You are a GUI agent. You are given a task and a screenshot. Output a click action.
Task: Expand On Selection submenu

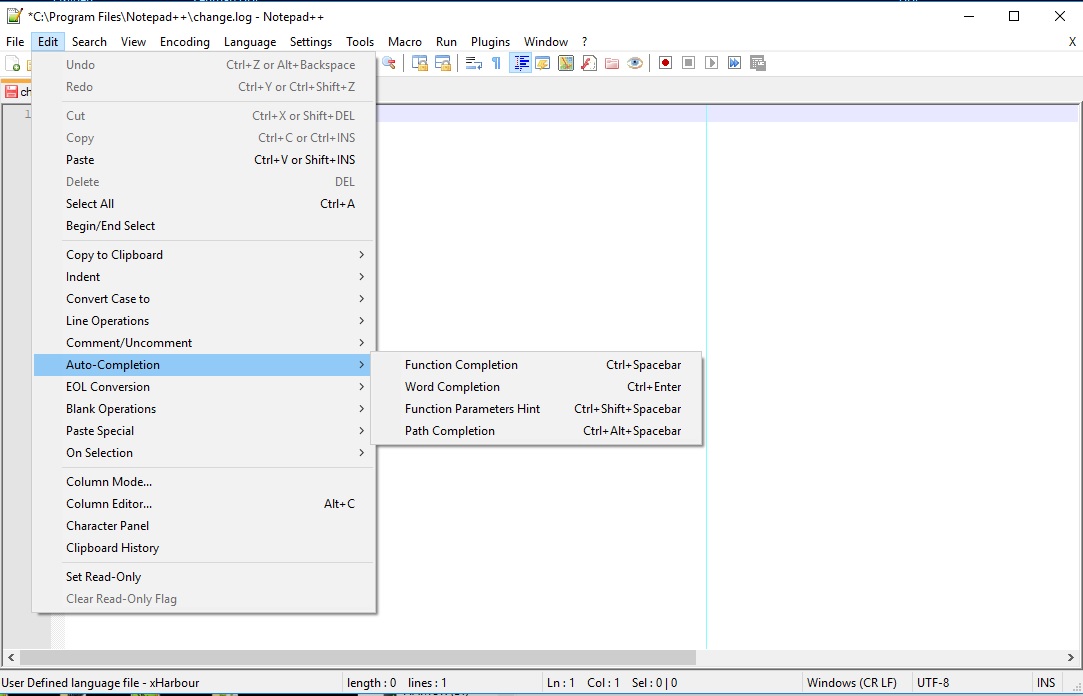[204, 453]
